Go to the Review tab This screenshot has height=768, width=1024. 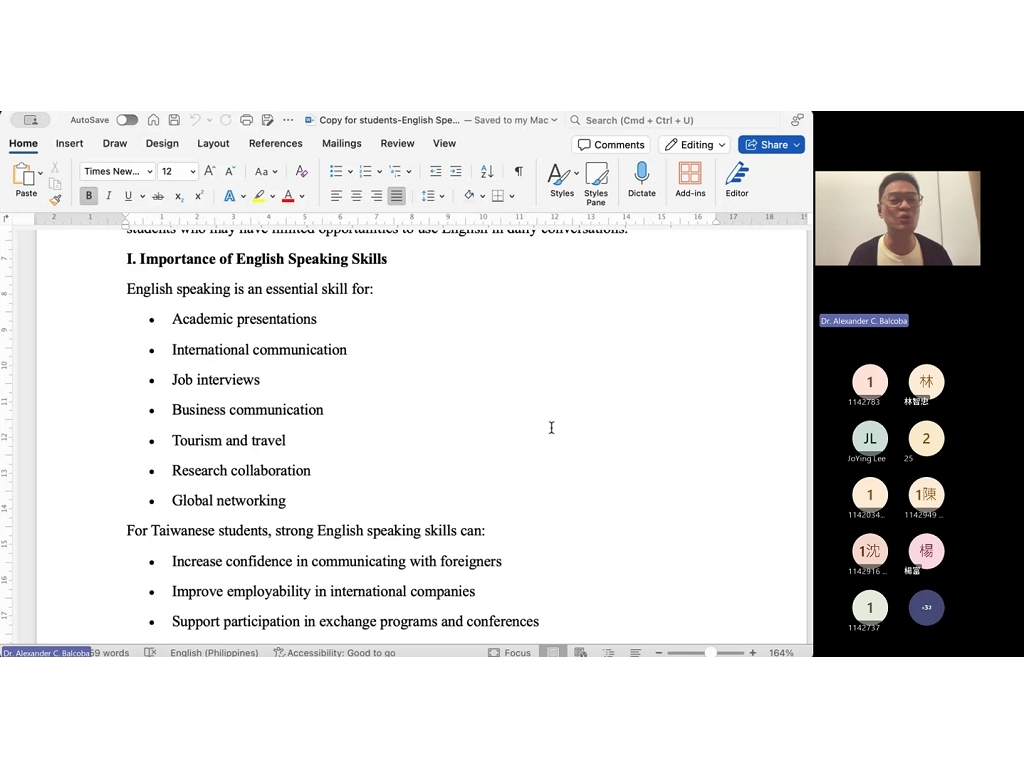[397, 144]
